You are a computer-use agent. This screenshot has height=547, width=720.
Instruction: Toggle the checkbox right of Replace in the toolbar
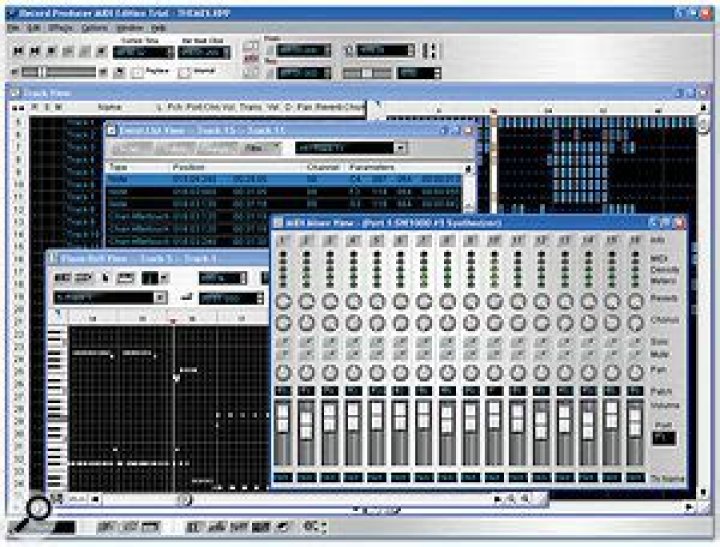tap(184, 73)
